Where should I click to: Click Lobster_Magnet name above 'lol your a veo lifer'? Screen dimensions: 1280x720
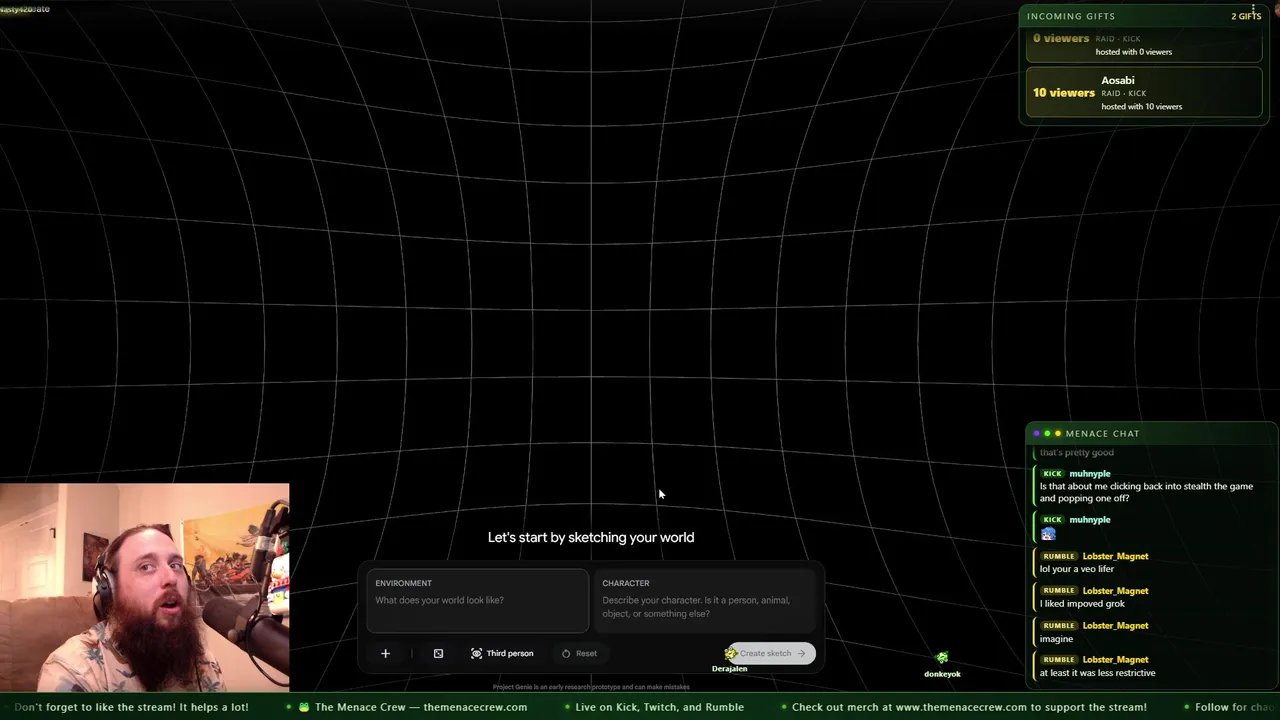(1115, 556)
